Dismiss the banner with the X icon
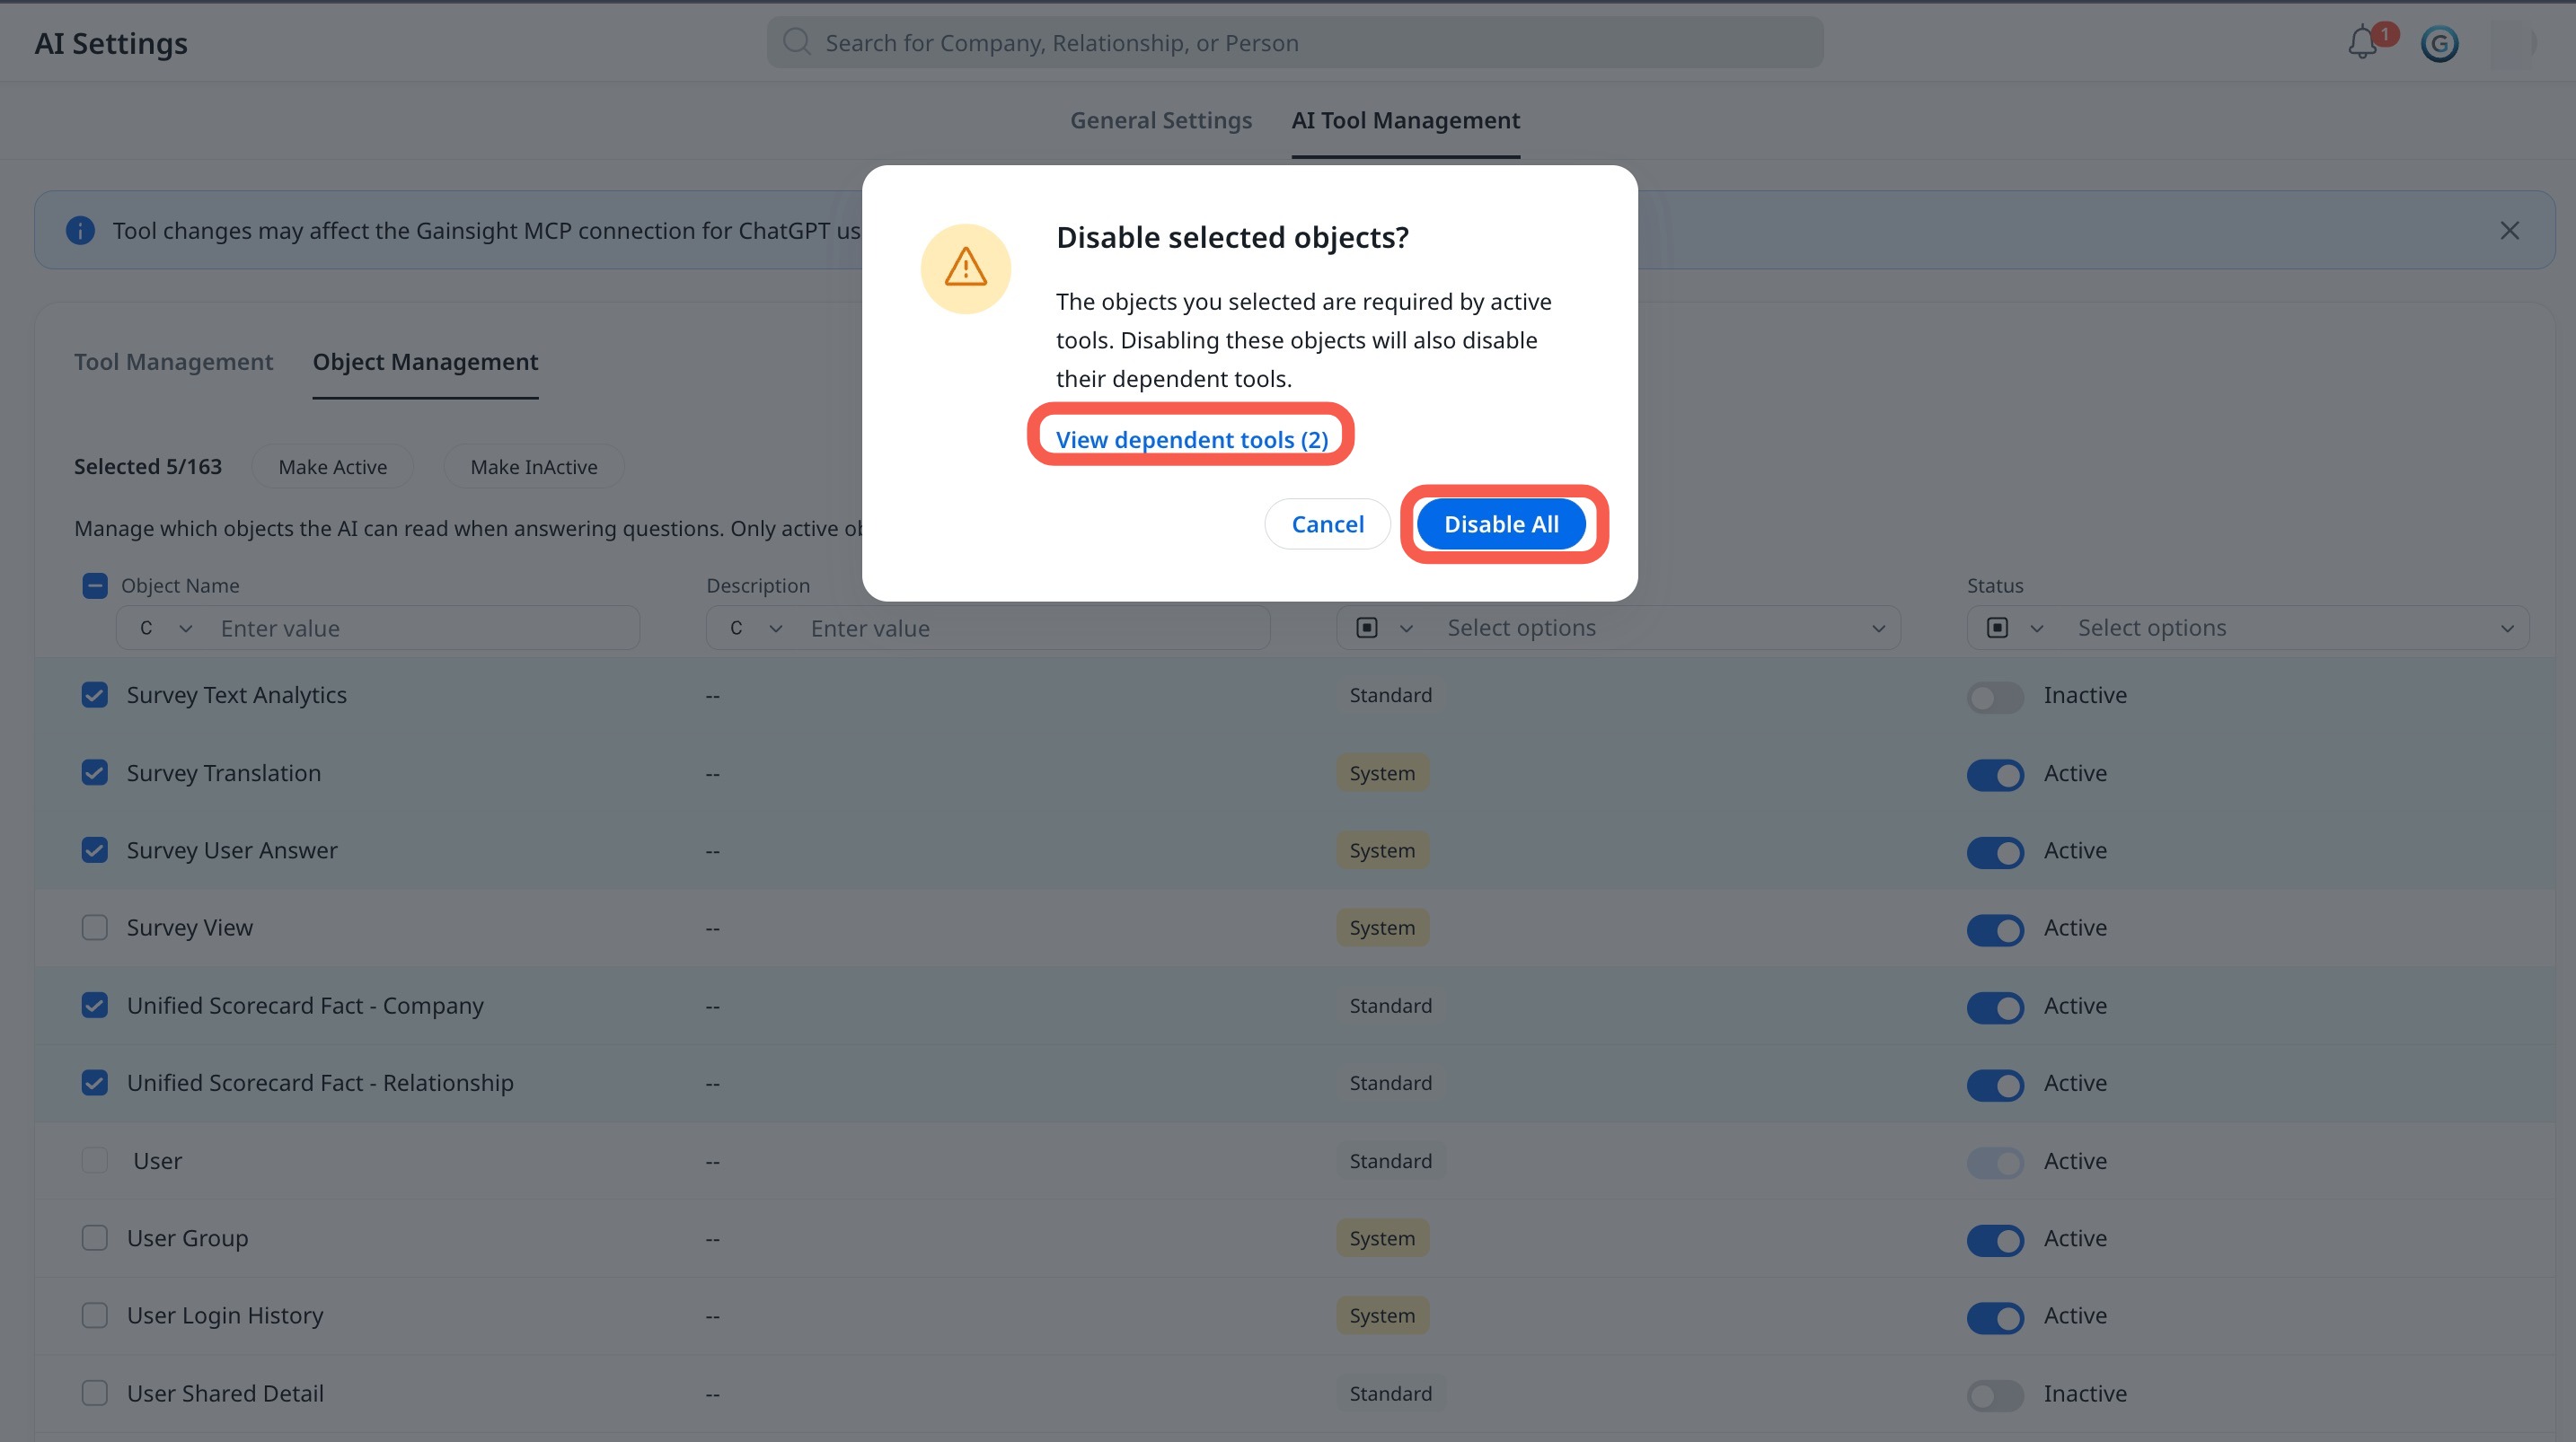Viewport: 2576px width, 1442px height. click(x=2509, y=230)
